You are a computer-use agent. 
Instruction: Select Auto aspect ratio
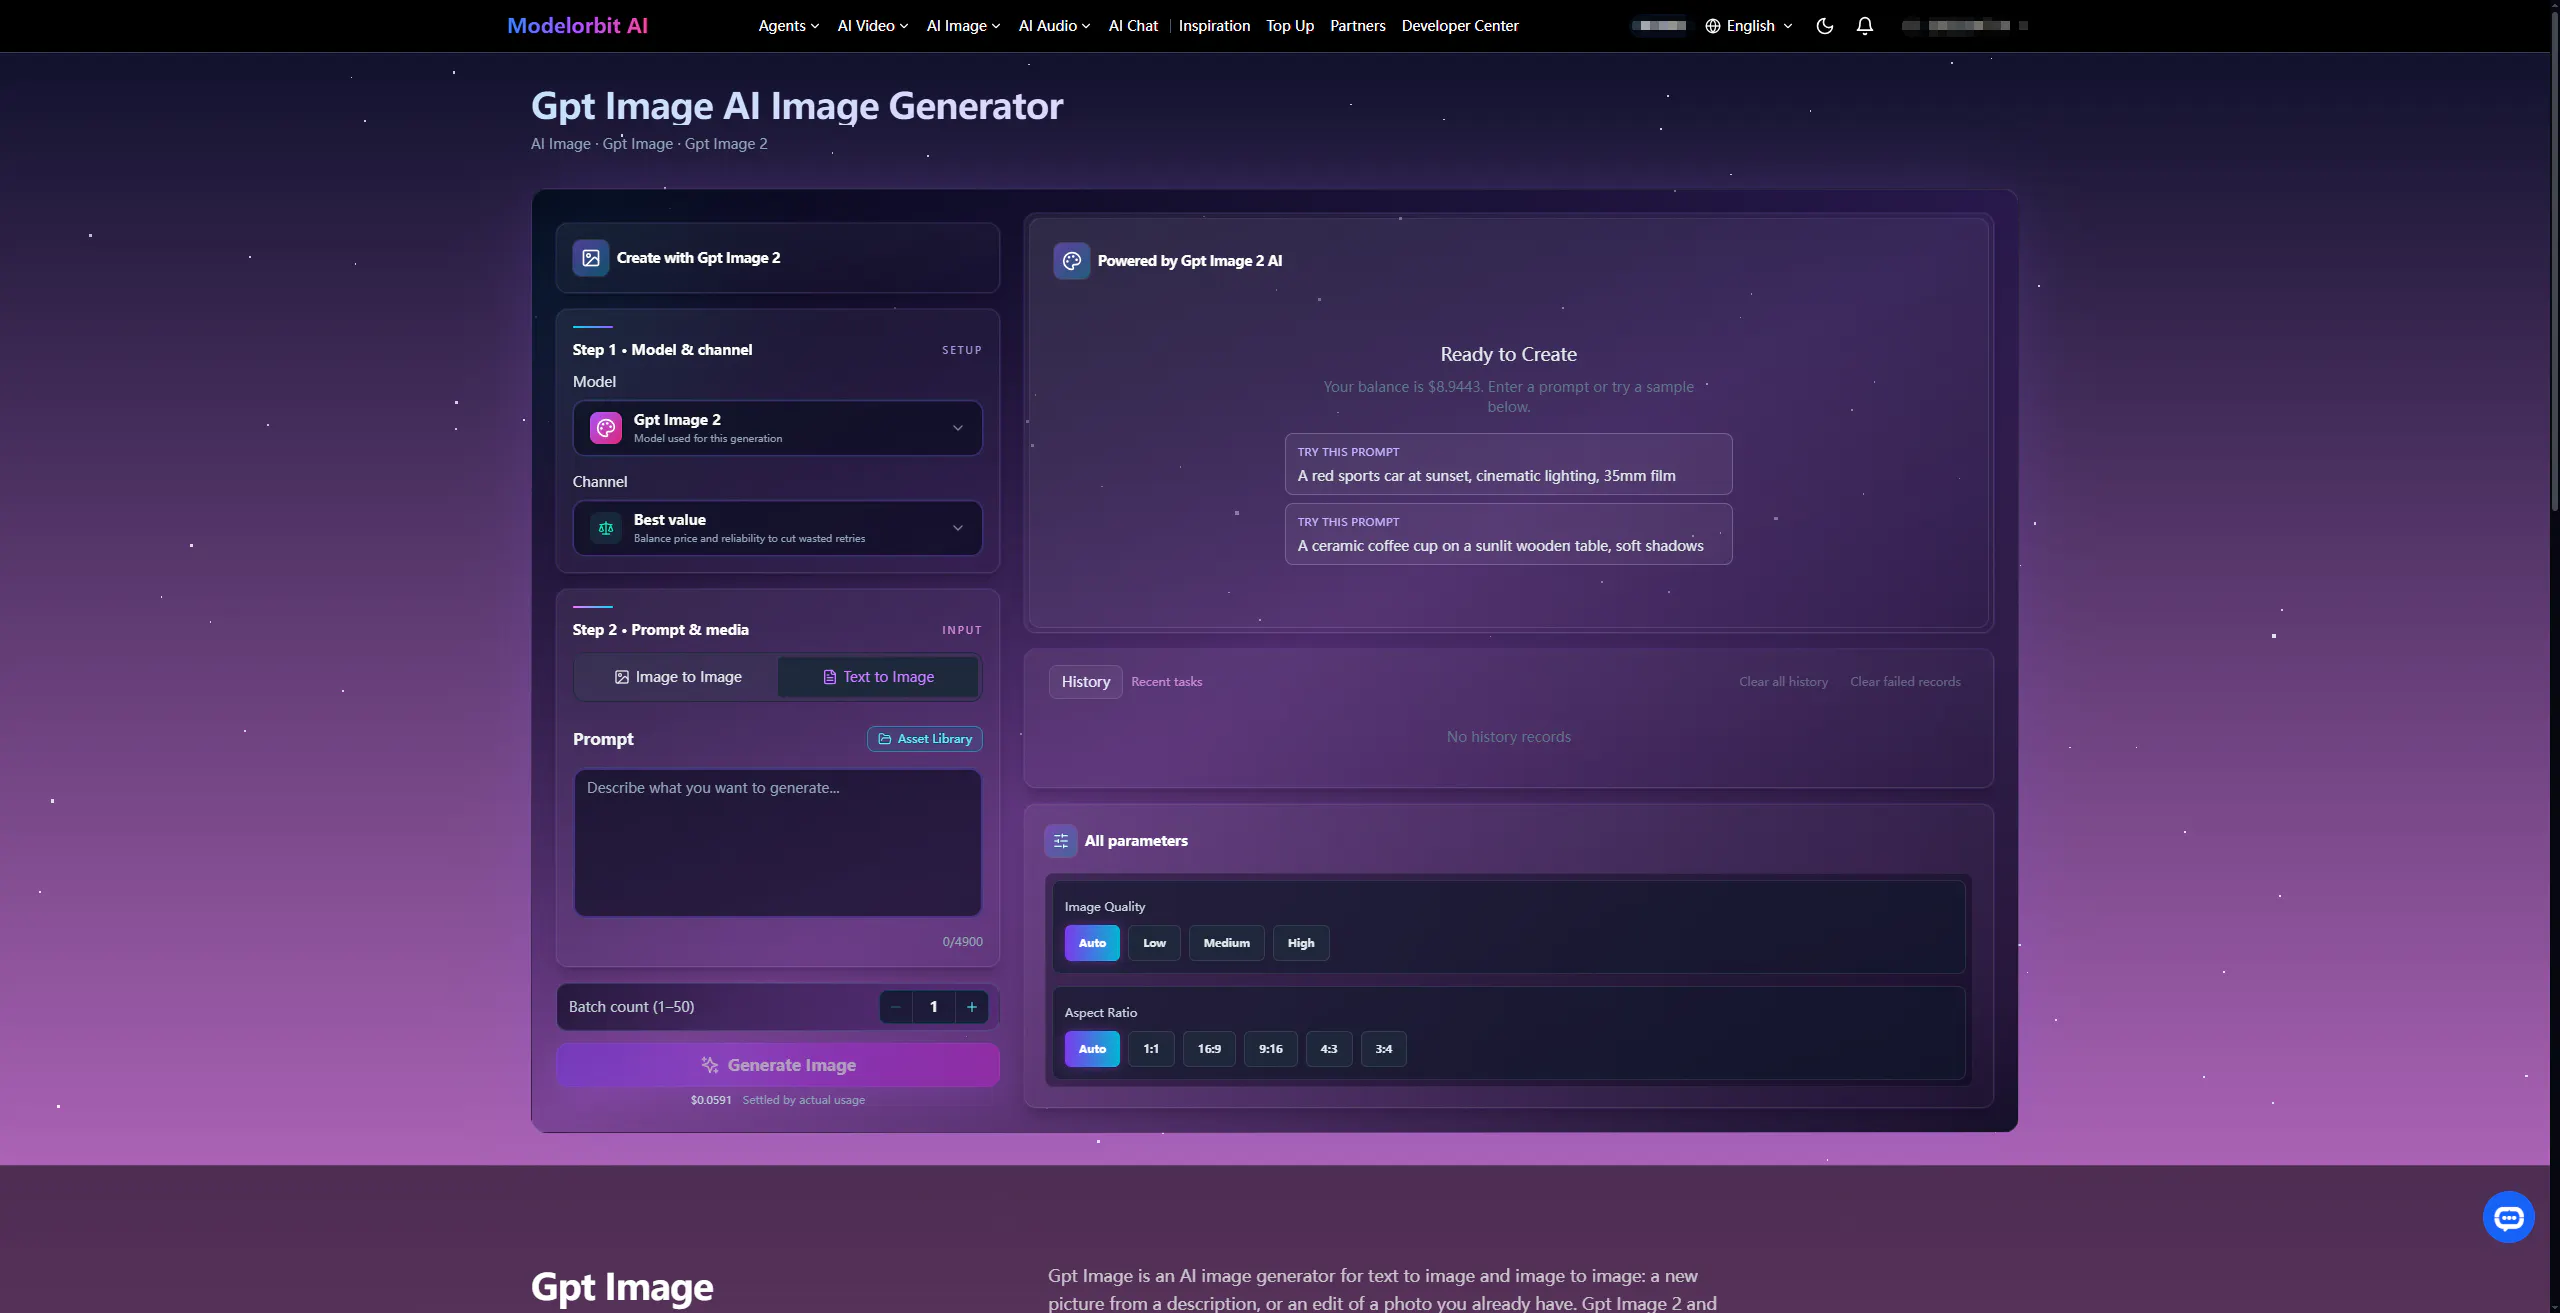[1092, 1049]
